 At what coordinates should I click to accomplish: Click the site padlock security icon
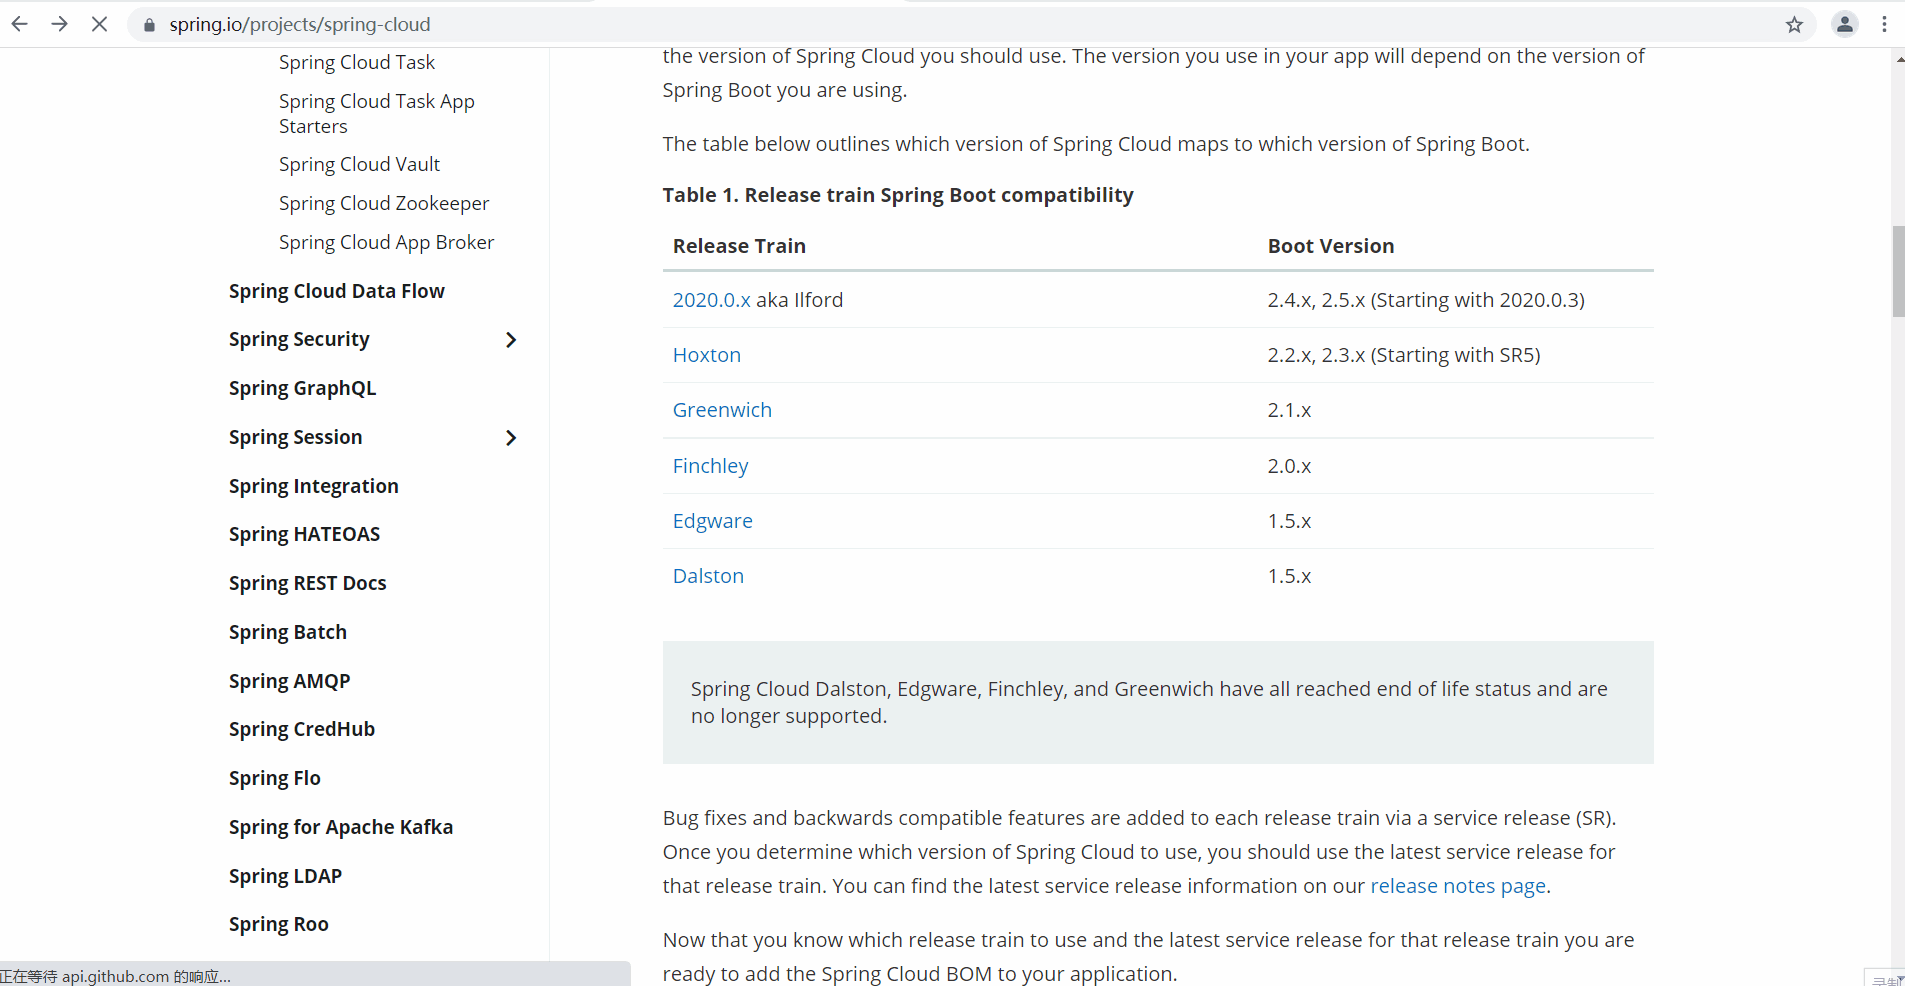[x=149, y=25]
